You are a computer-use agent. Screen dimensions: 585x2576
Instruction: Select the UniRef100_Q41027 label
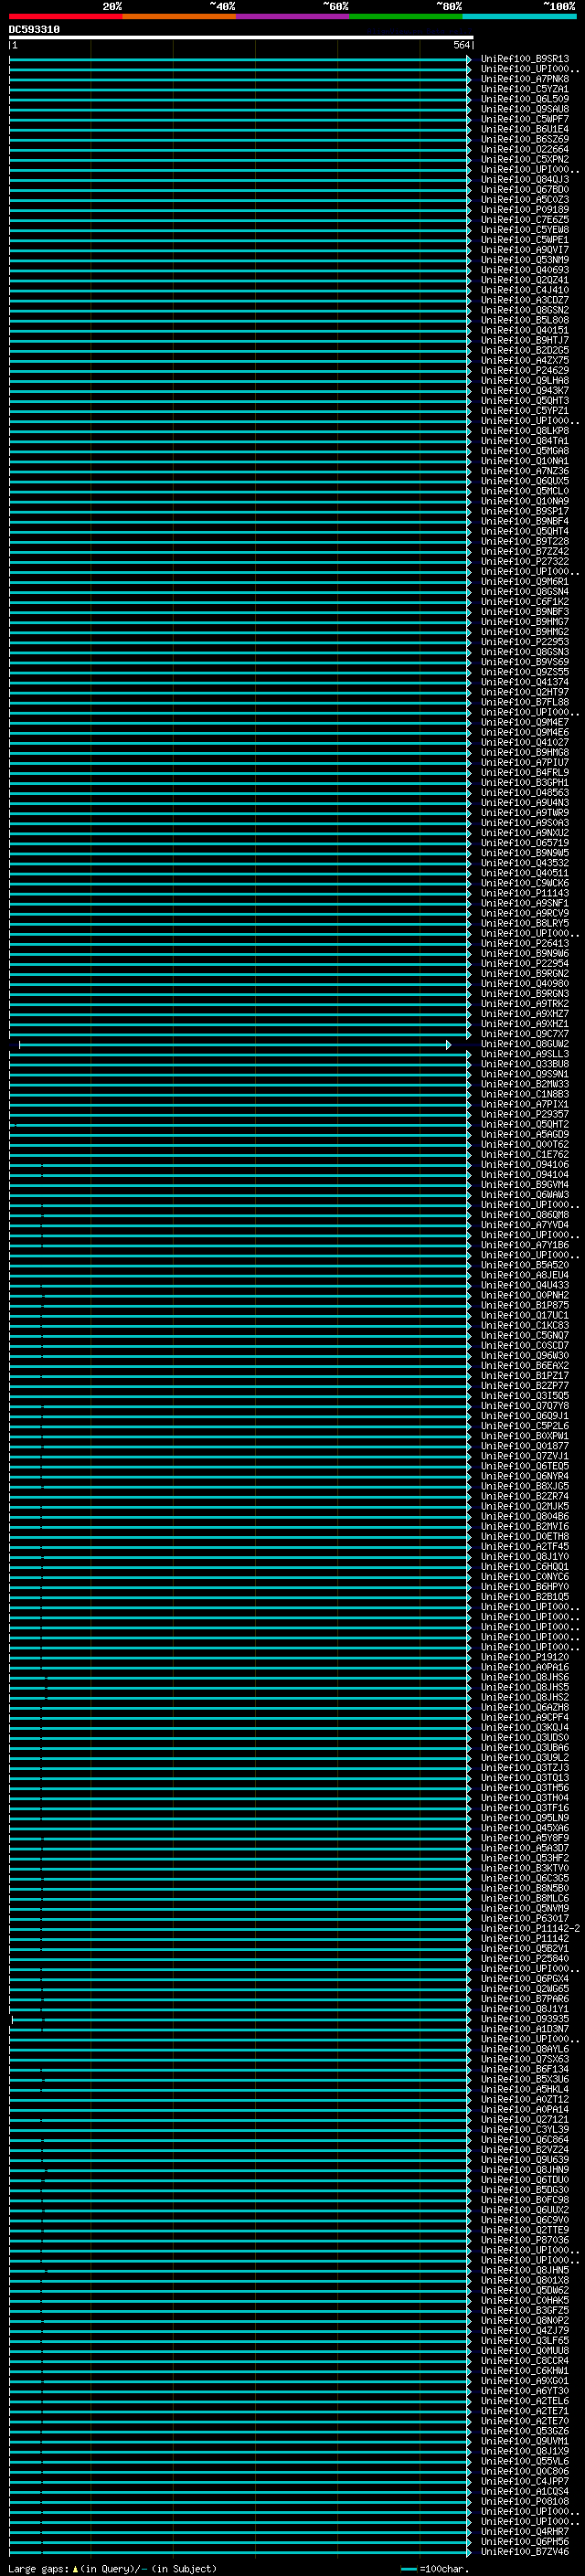click(x=524, y=742)
